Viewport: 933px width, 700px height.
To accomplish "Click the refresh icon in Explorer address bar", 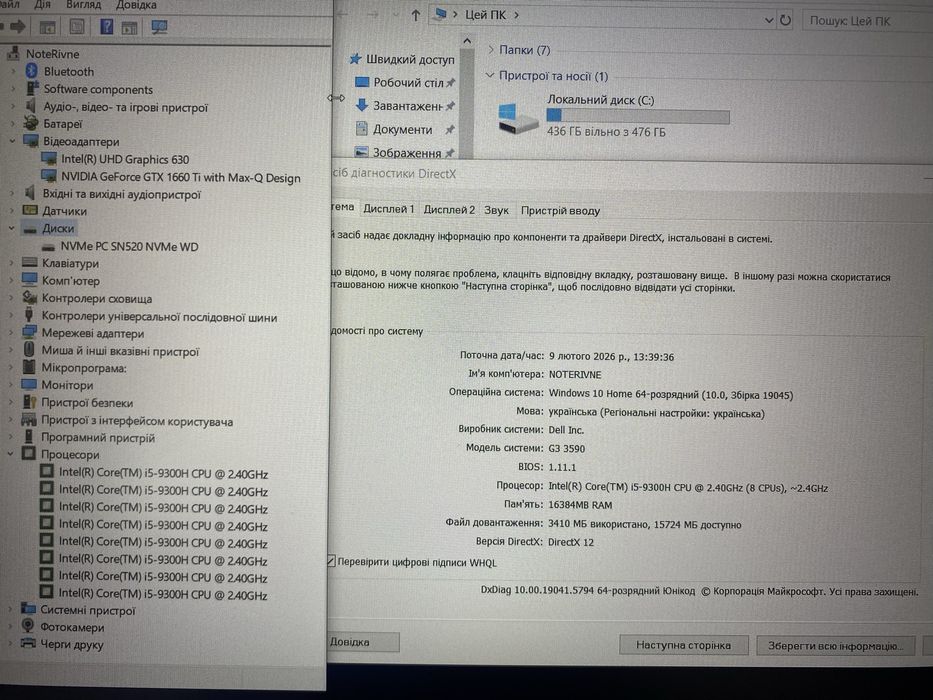I will (785, 20).
